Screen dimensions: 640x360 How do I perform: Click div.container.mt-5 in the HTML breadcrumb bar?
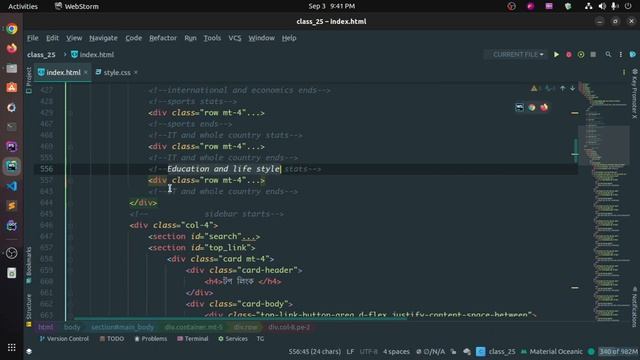(194, 327)
